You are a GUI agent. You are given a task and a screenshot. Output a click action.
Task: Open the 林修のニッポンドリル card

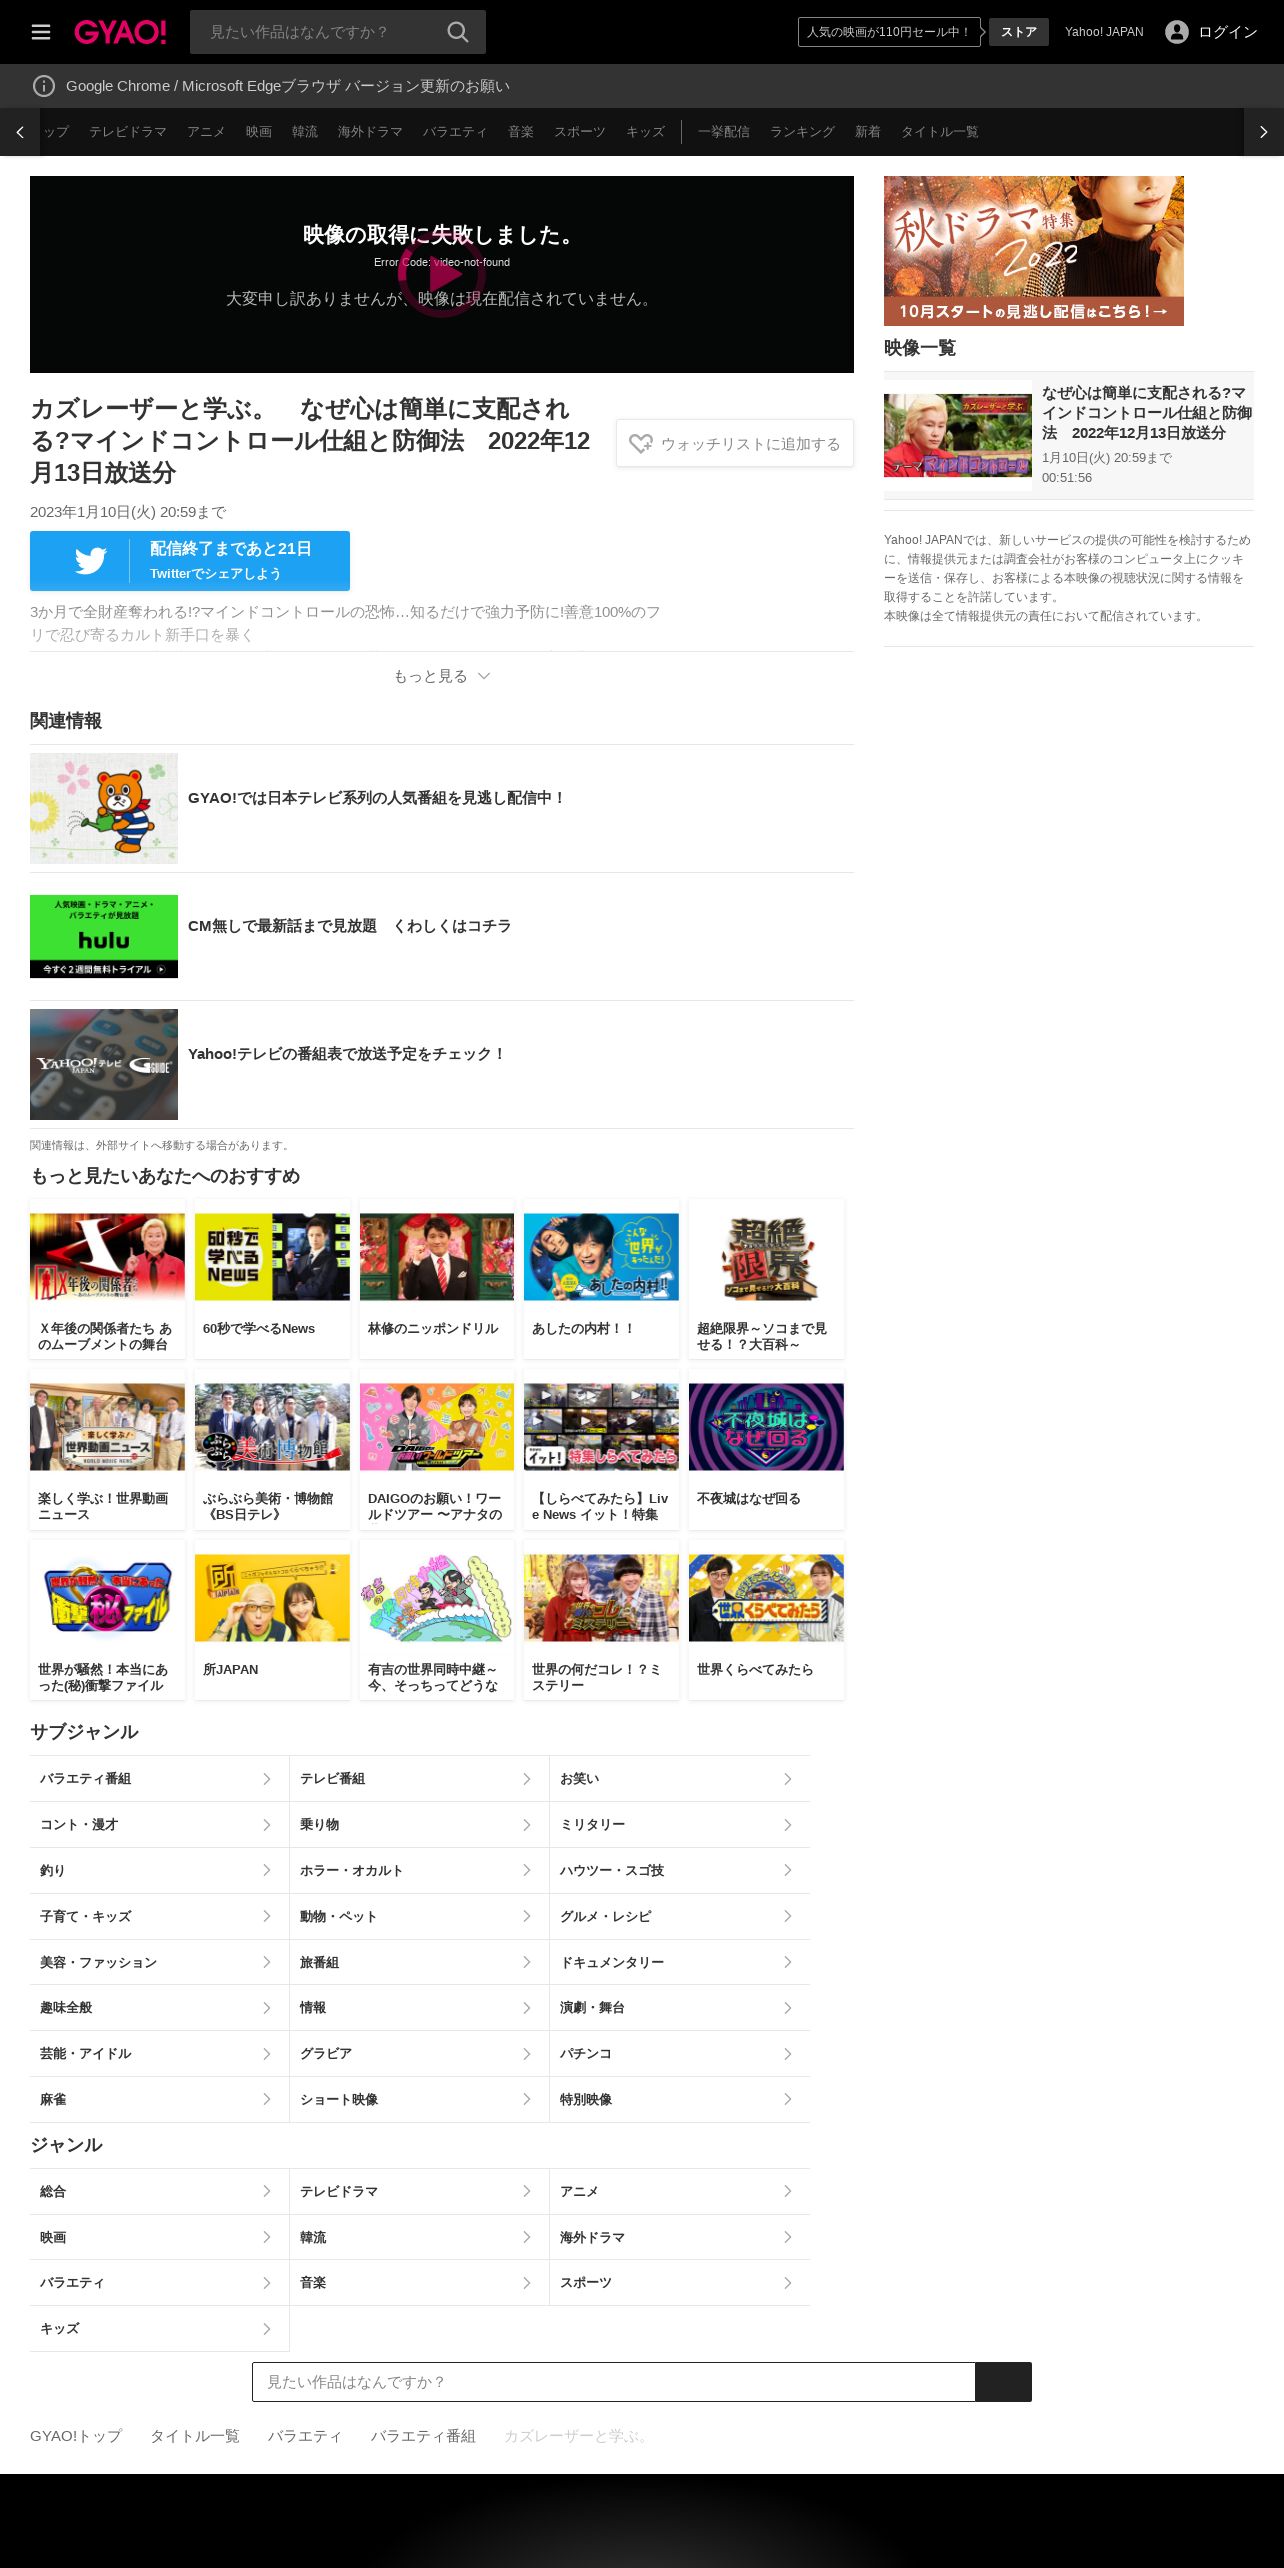(x=437, y=1279)
